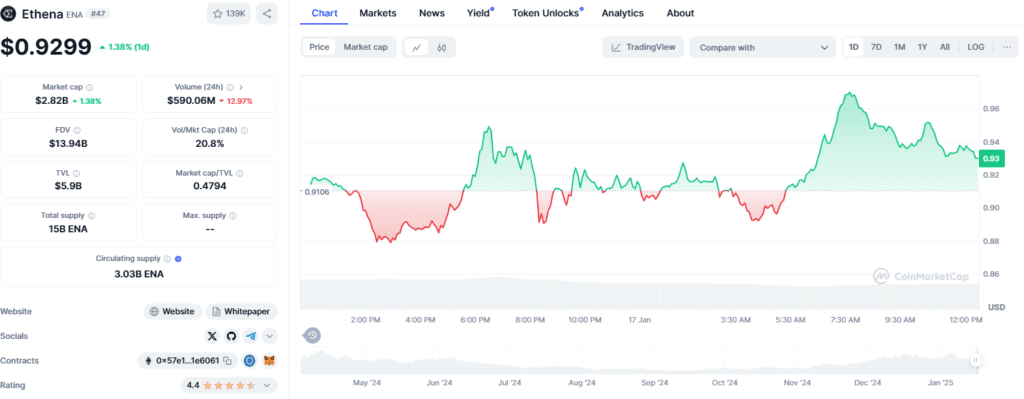Switch to candlestick chart icon
Viewport: 1024px width, 399px height.
tap(441, 47)
